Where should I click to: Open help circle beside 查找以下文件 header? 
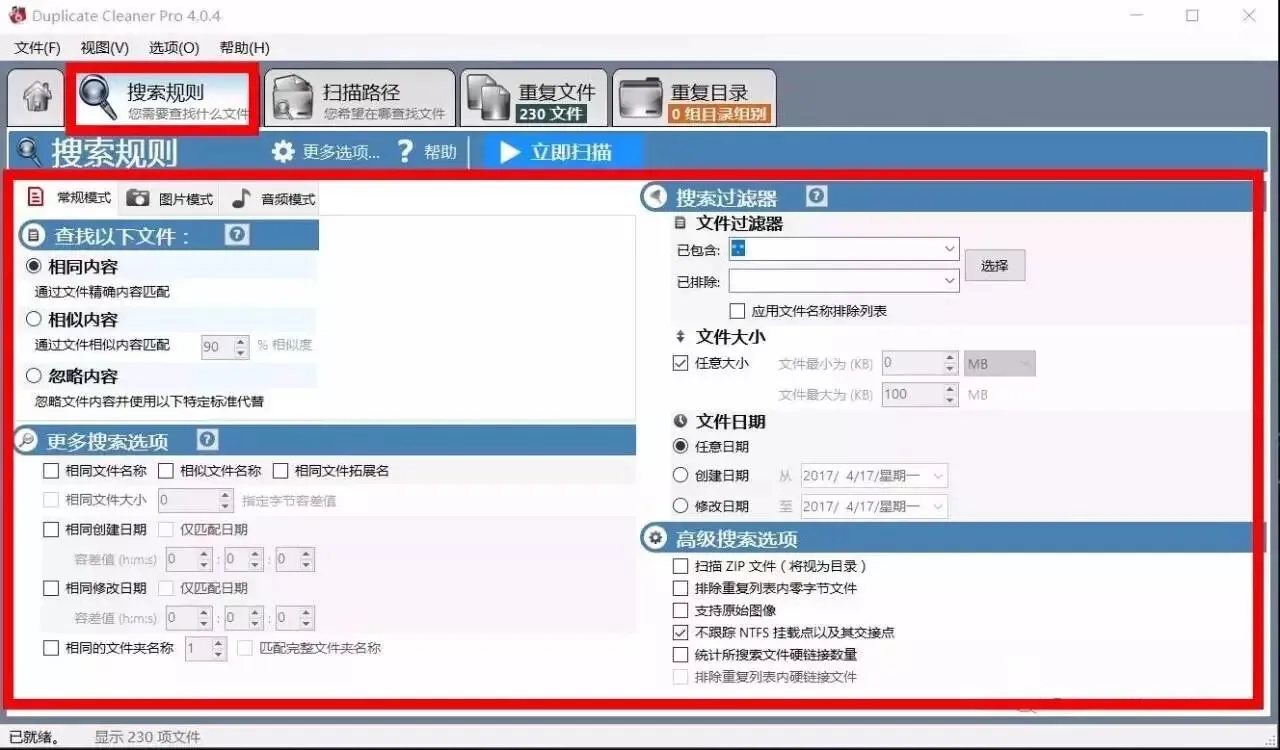click(236, 234)
